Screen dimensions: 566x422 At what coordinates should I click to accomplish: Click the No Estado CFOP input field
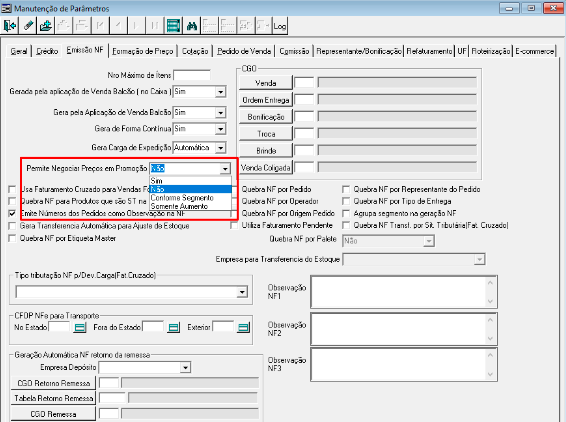pyautogui.click(x=59, y=327)
